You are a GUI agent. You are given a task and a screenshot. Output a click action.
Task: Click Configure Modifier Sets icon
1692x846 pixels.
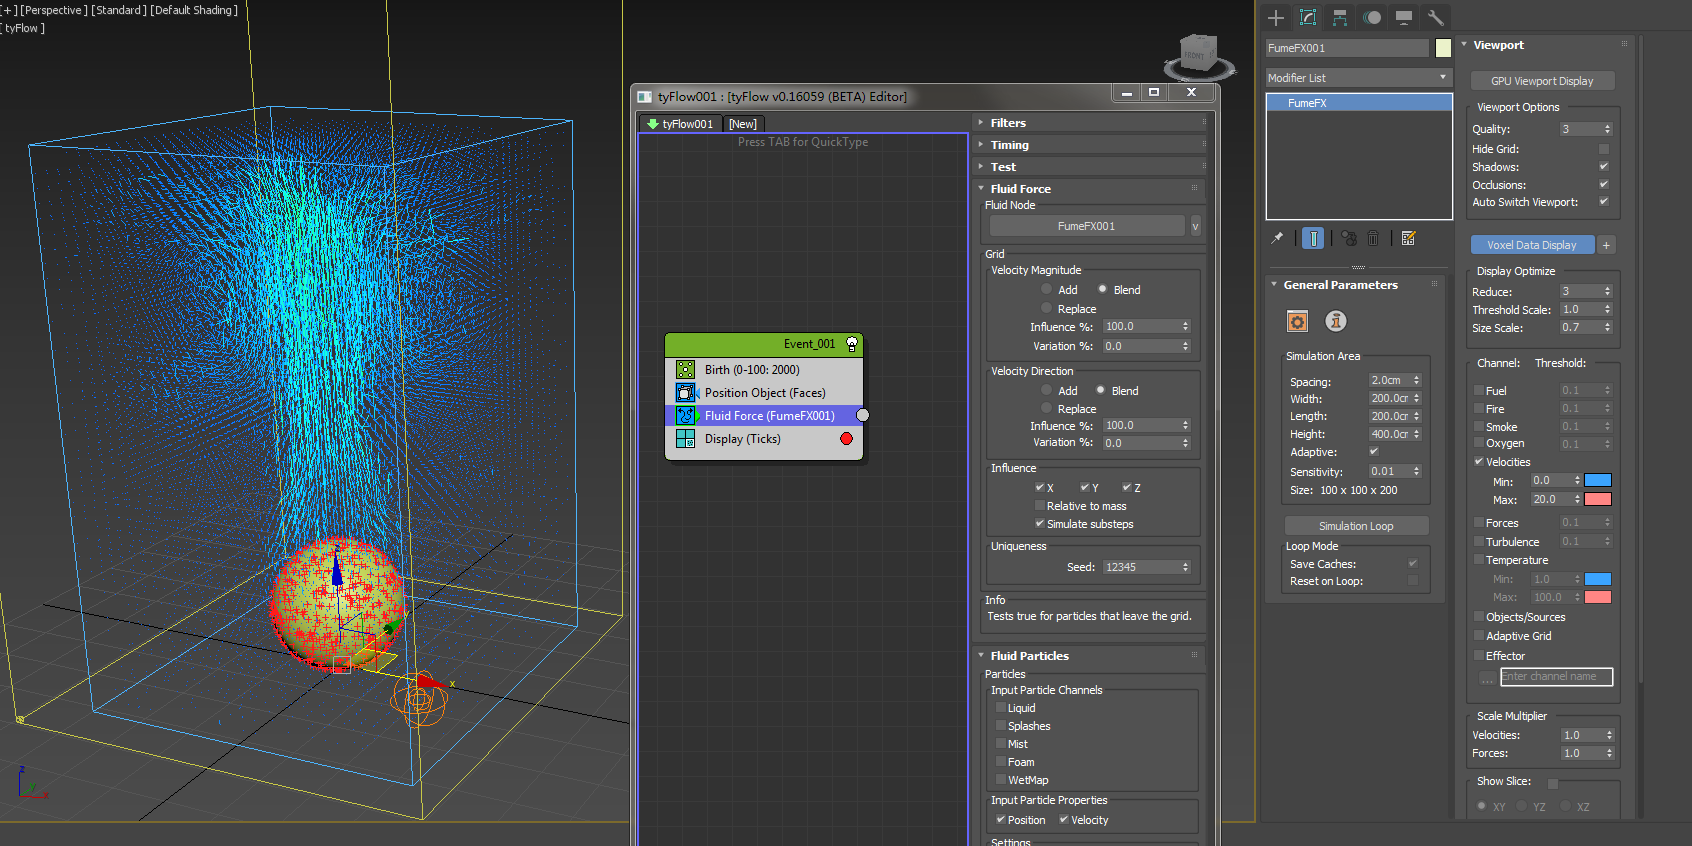[1408, 238]
